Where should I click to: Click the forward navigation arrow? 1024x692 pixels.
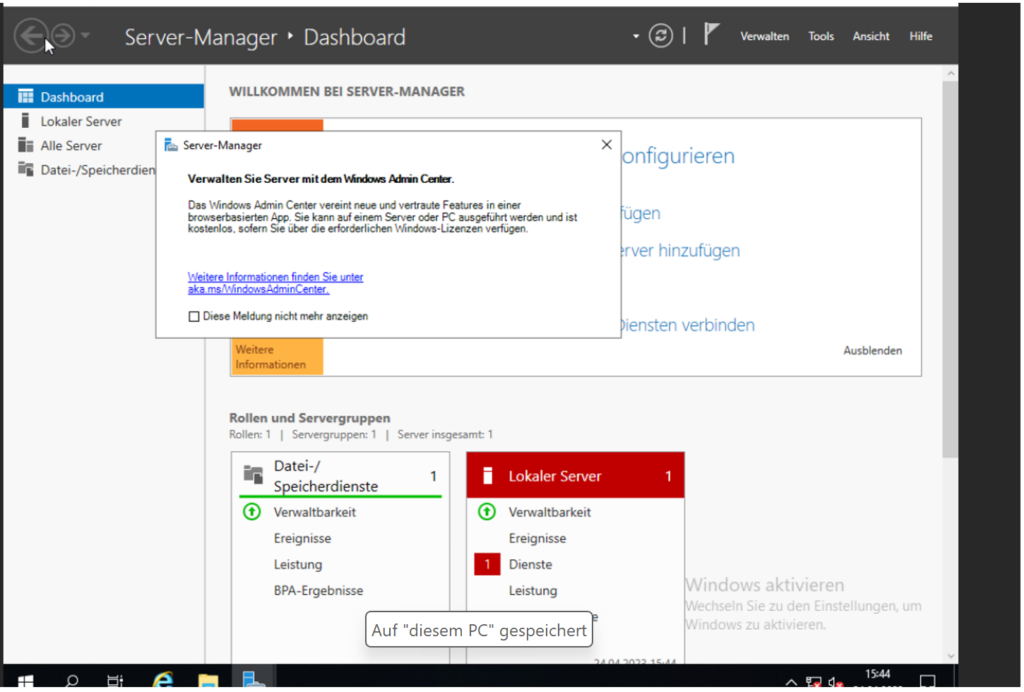tap(63, 37)
